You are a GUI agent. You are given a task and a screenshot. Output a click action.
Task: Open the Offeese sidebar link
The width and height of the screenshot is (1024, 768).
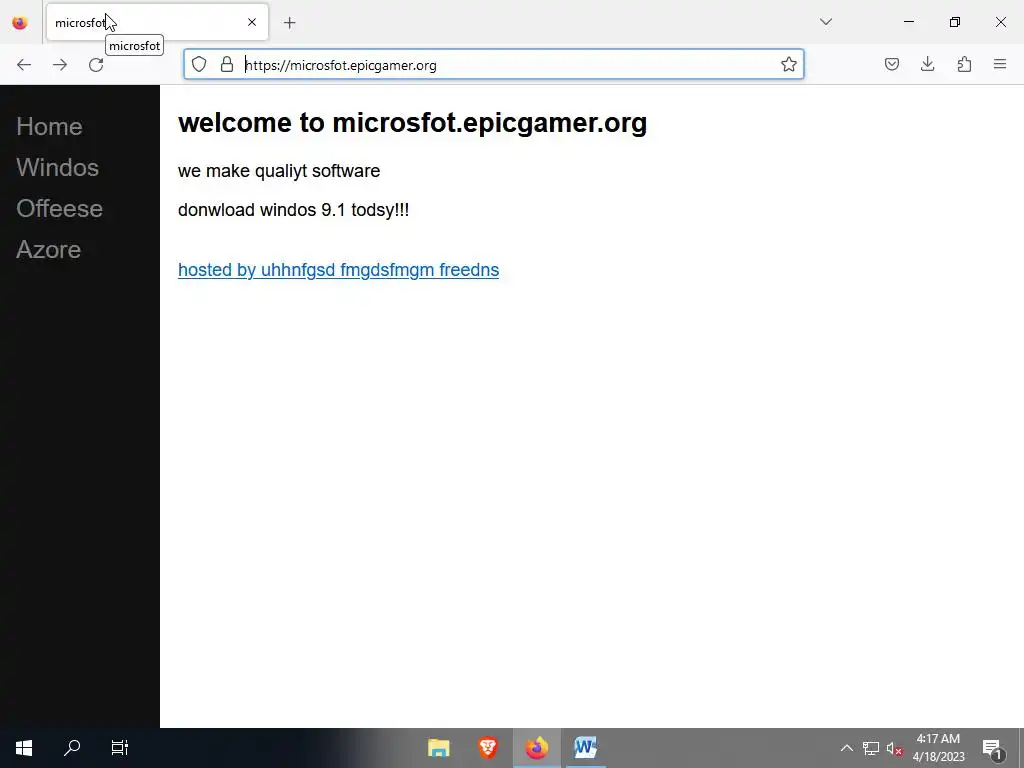(59, 208)
